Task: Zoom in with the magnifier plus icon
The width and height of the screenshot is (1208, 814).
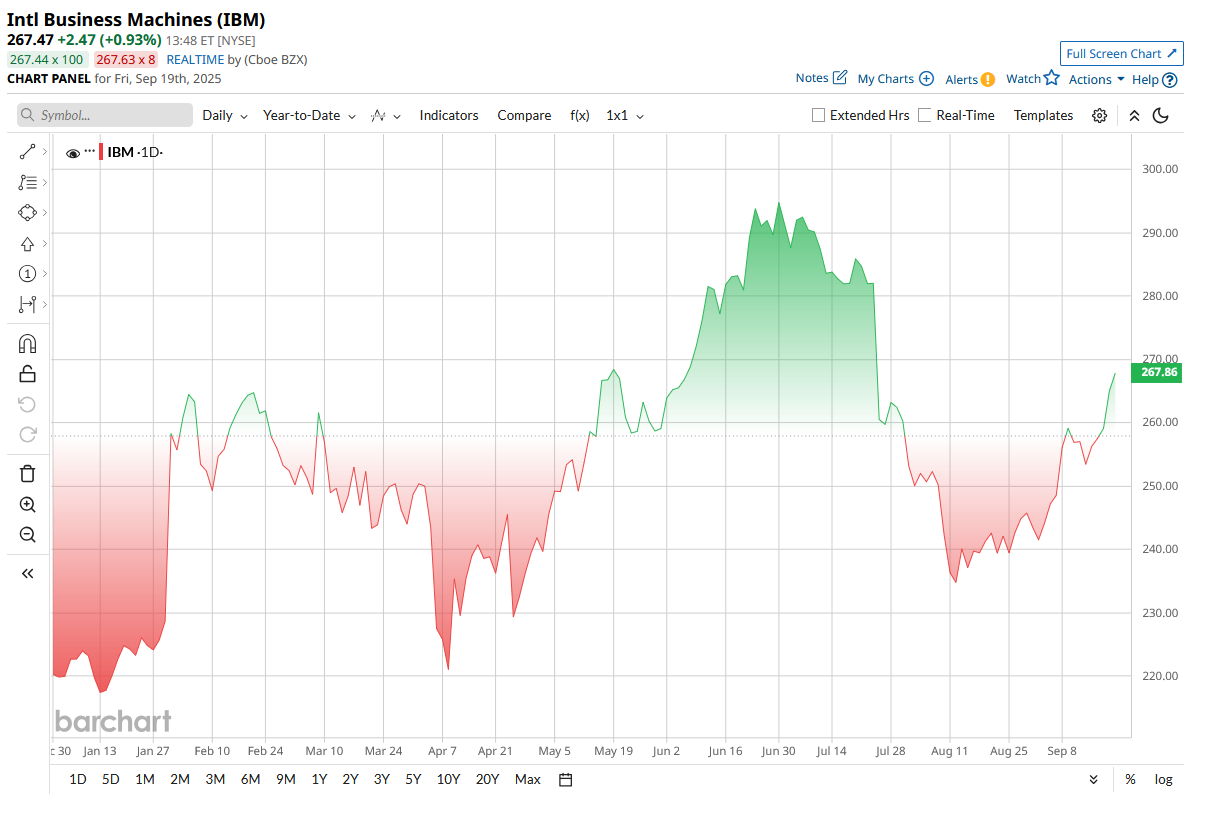Action: (x=27, y=505)
